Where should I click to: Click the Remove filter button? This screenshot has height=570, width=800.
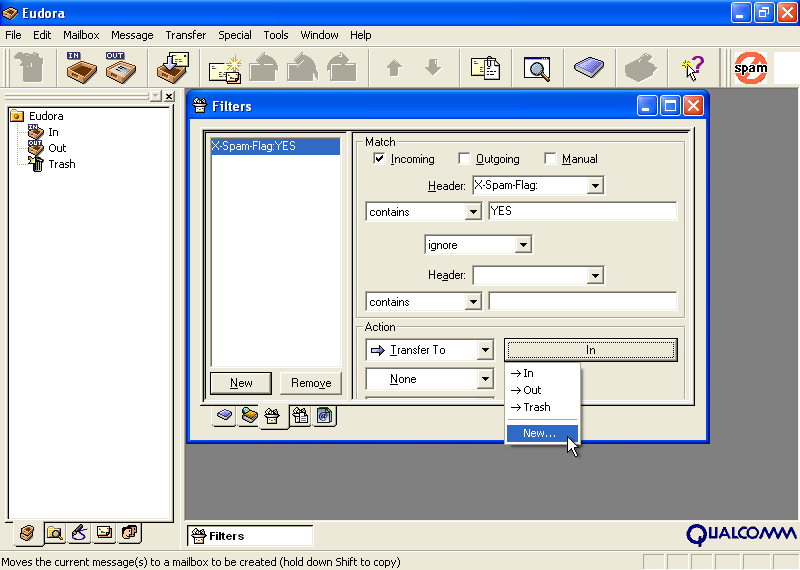click(x=311, y=383)
